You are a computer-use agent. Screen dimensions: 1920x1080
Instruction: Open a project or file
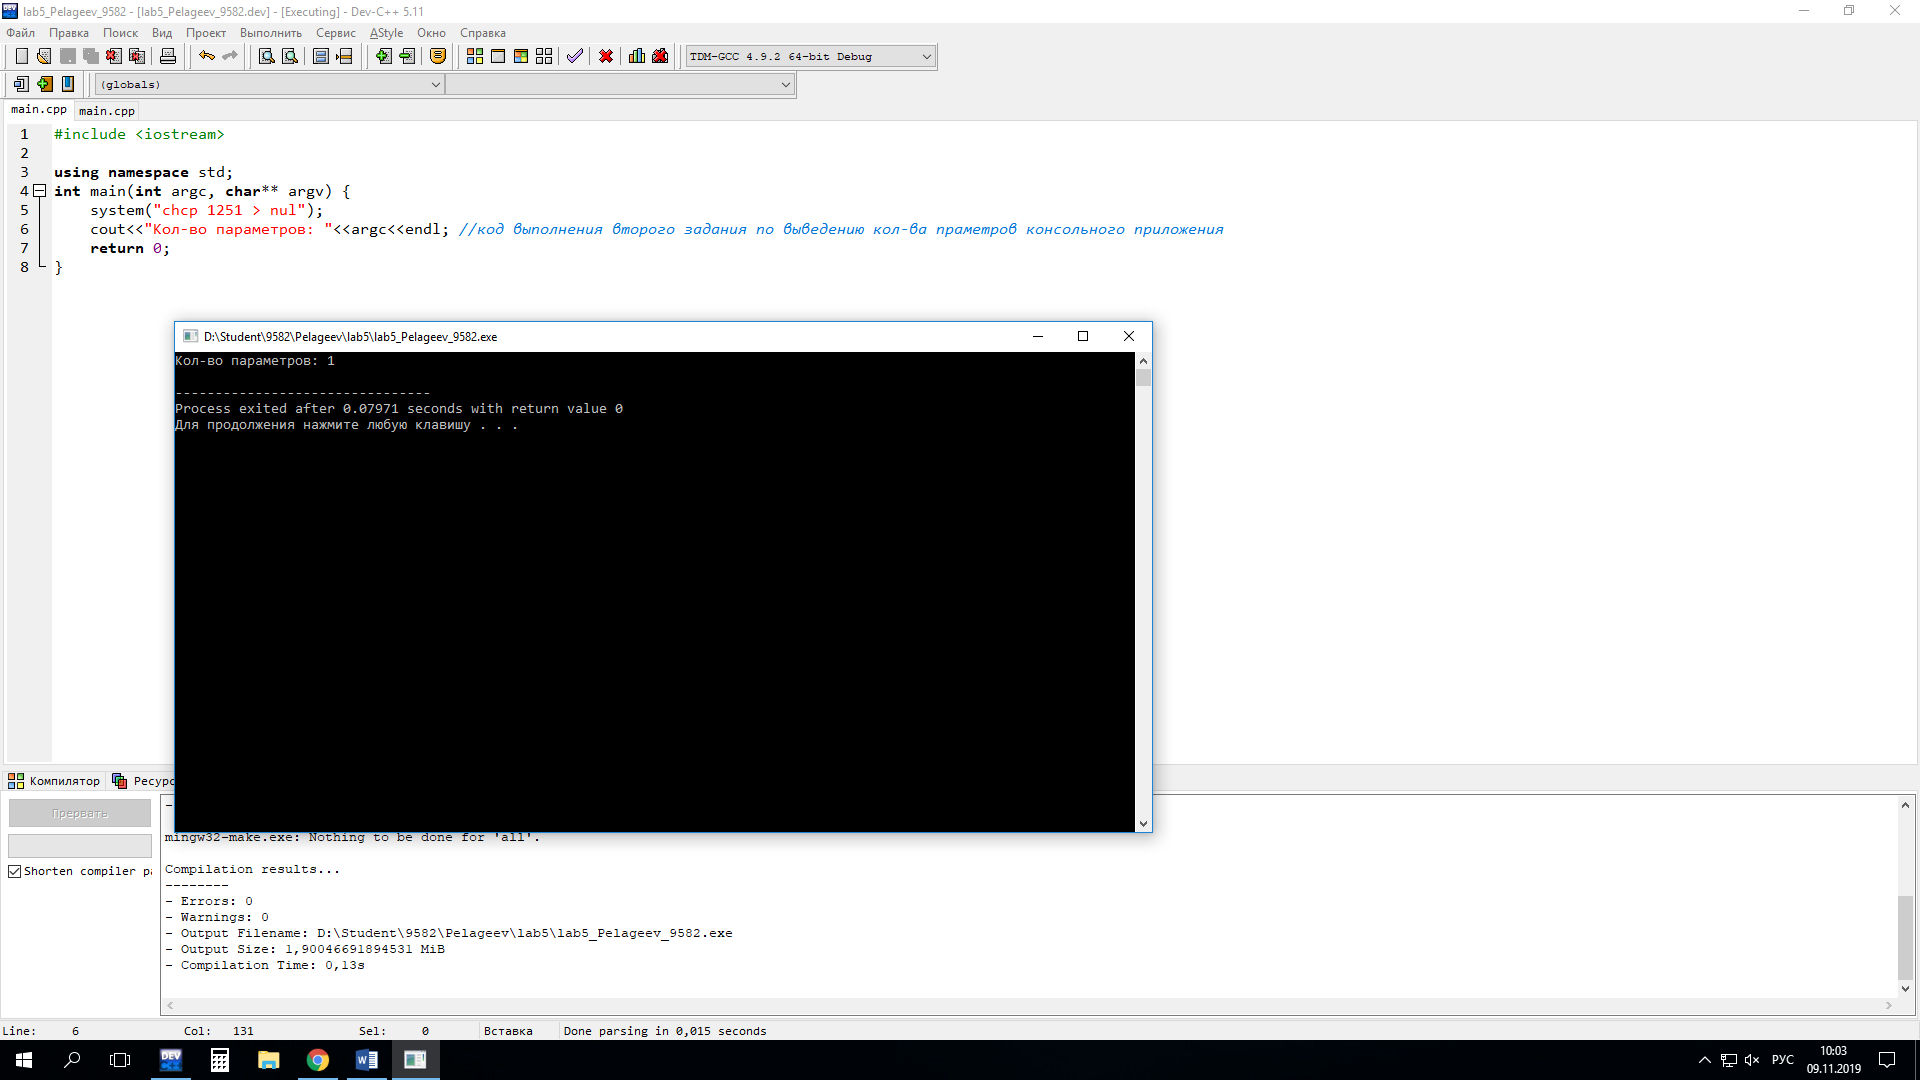44,57
